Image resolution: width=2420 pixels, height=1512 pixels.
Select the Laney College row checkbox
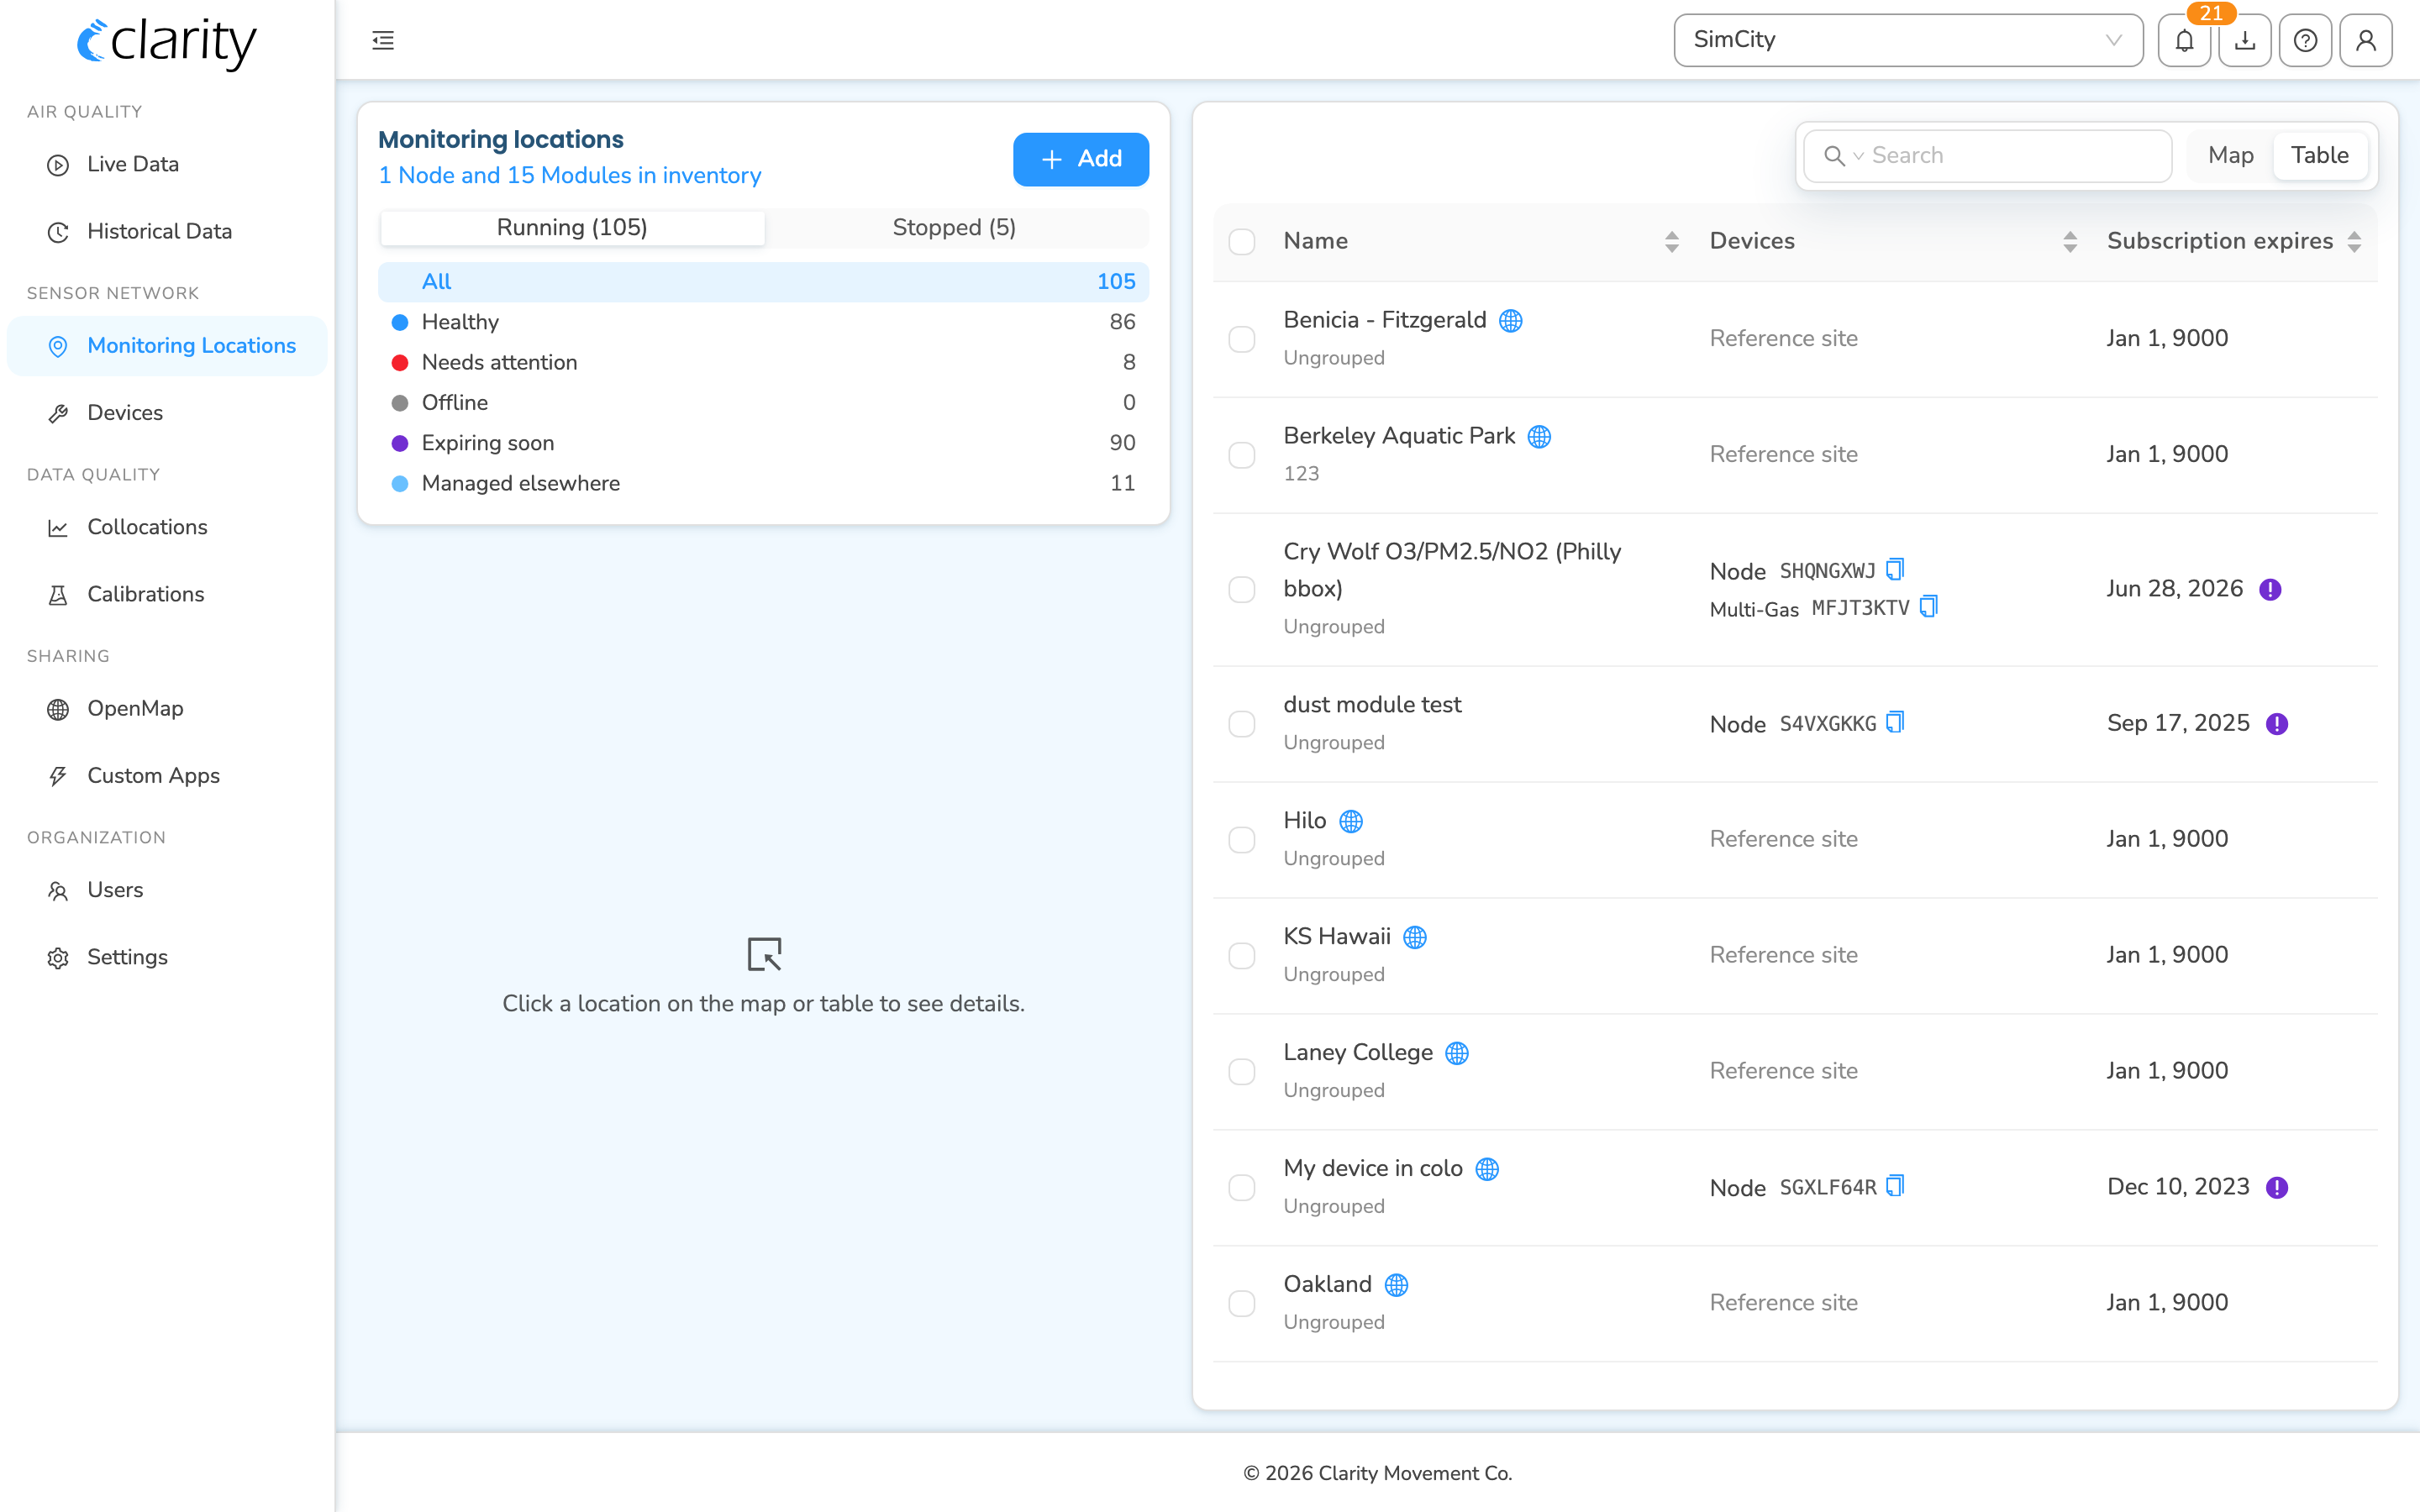tap(1242, 1072)
